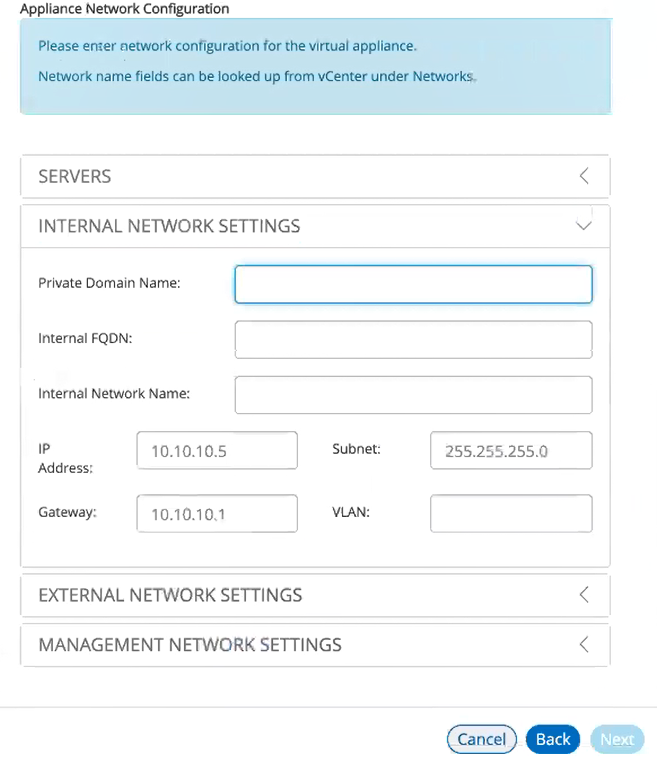Image resolution: width=657 pixels, height=757 pixels.
Task: Open MANAGEMENT NETWORK SETTINGS header
Action: tap(315, 645)
